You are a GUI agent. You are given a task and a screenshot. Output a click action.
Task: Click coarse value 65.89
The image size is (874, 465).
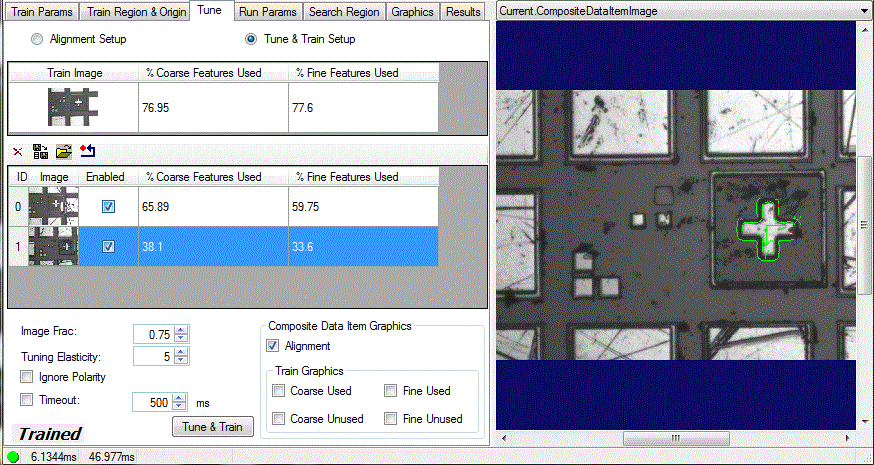(156, 207)
